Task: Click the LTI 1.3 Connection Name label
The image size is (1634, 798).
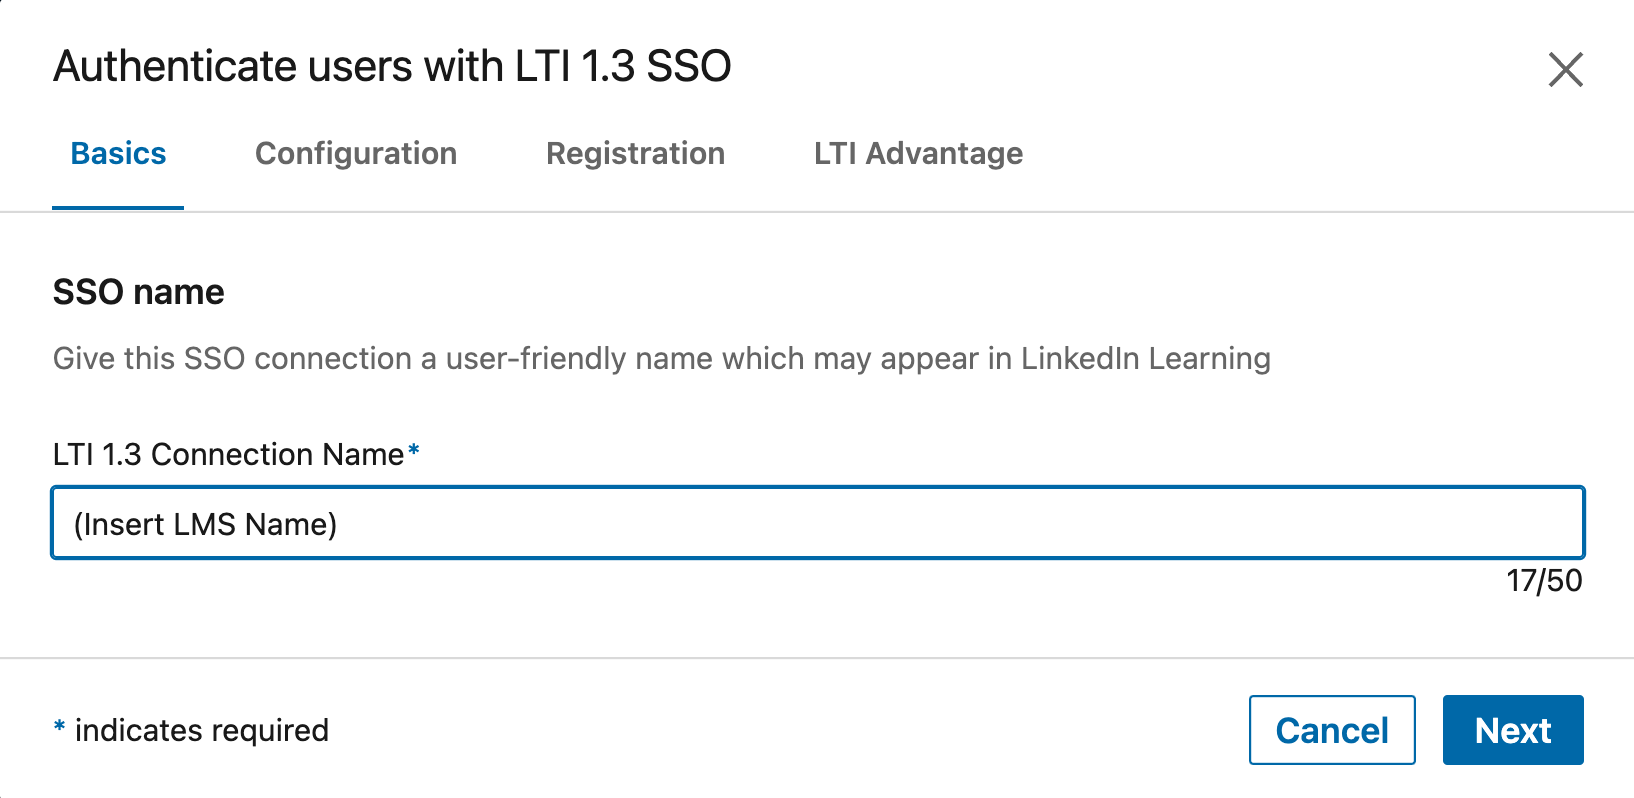Action: tap(228, 454)
